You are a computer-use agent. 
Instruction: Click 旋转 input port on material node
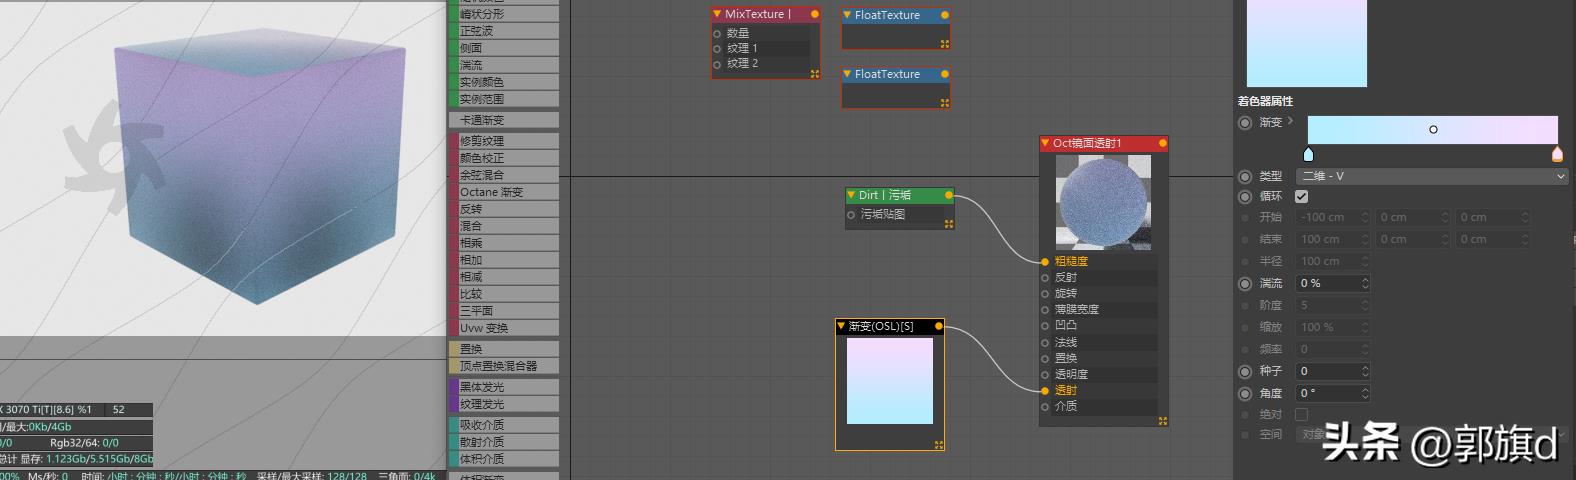click(1045, 294)
